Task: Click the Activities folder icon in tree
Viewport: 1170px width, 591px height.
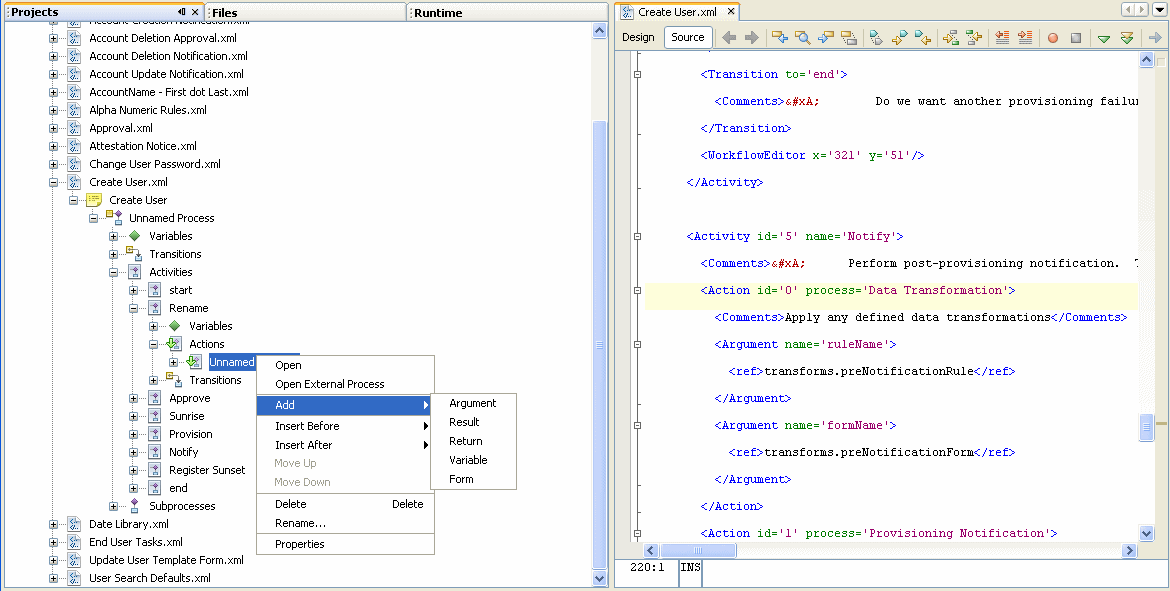Action: tap(134, 272)
